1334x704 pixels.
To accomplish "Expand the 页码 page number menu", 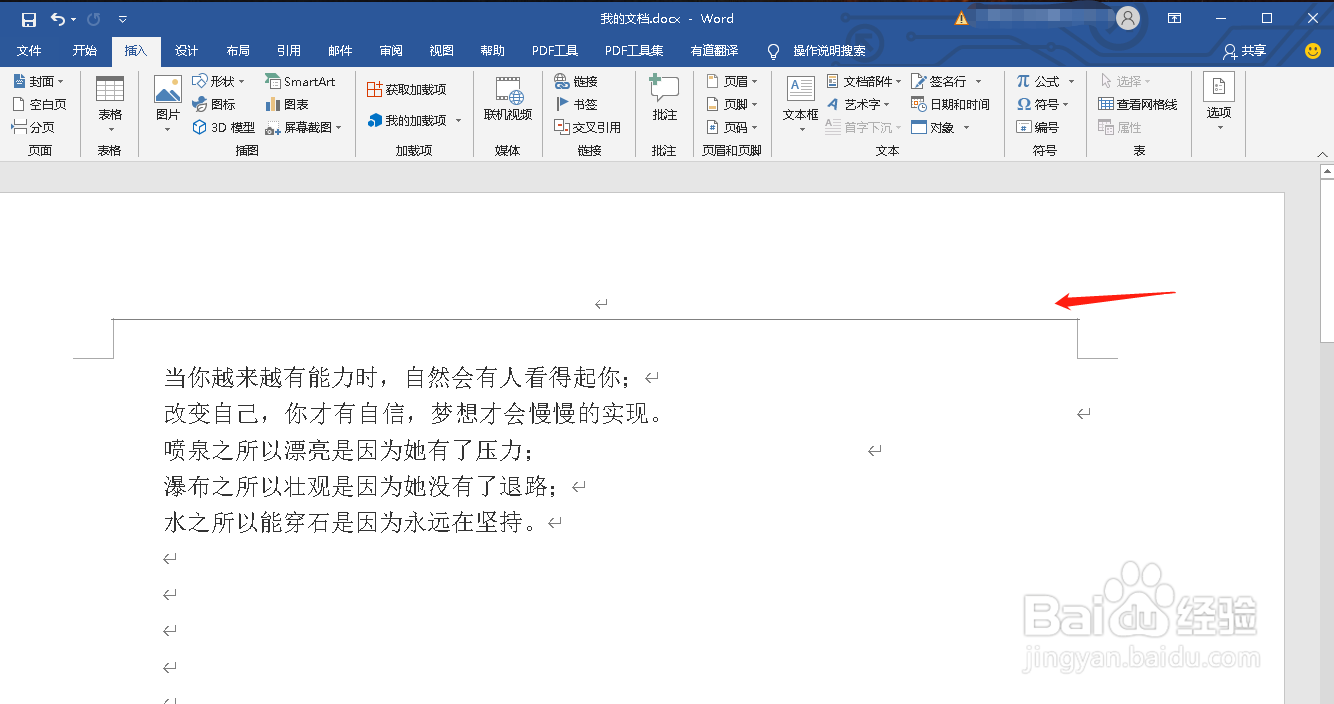I will coord(732,127).
